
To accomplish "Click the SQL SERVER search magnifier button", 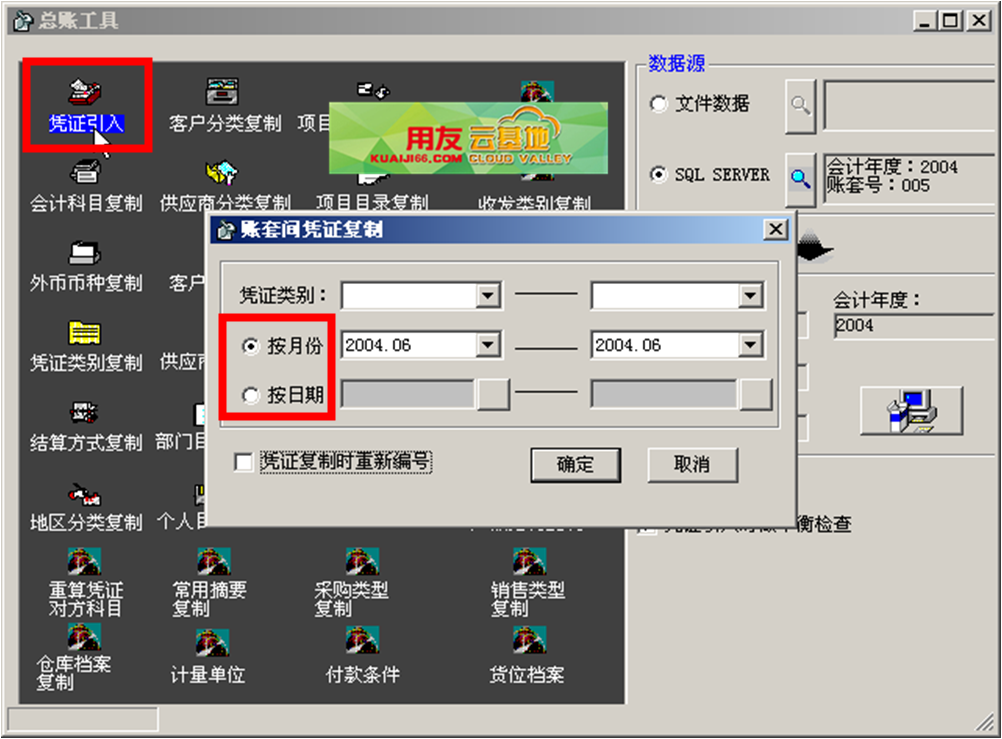I will 800,179.
